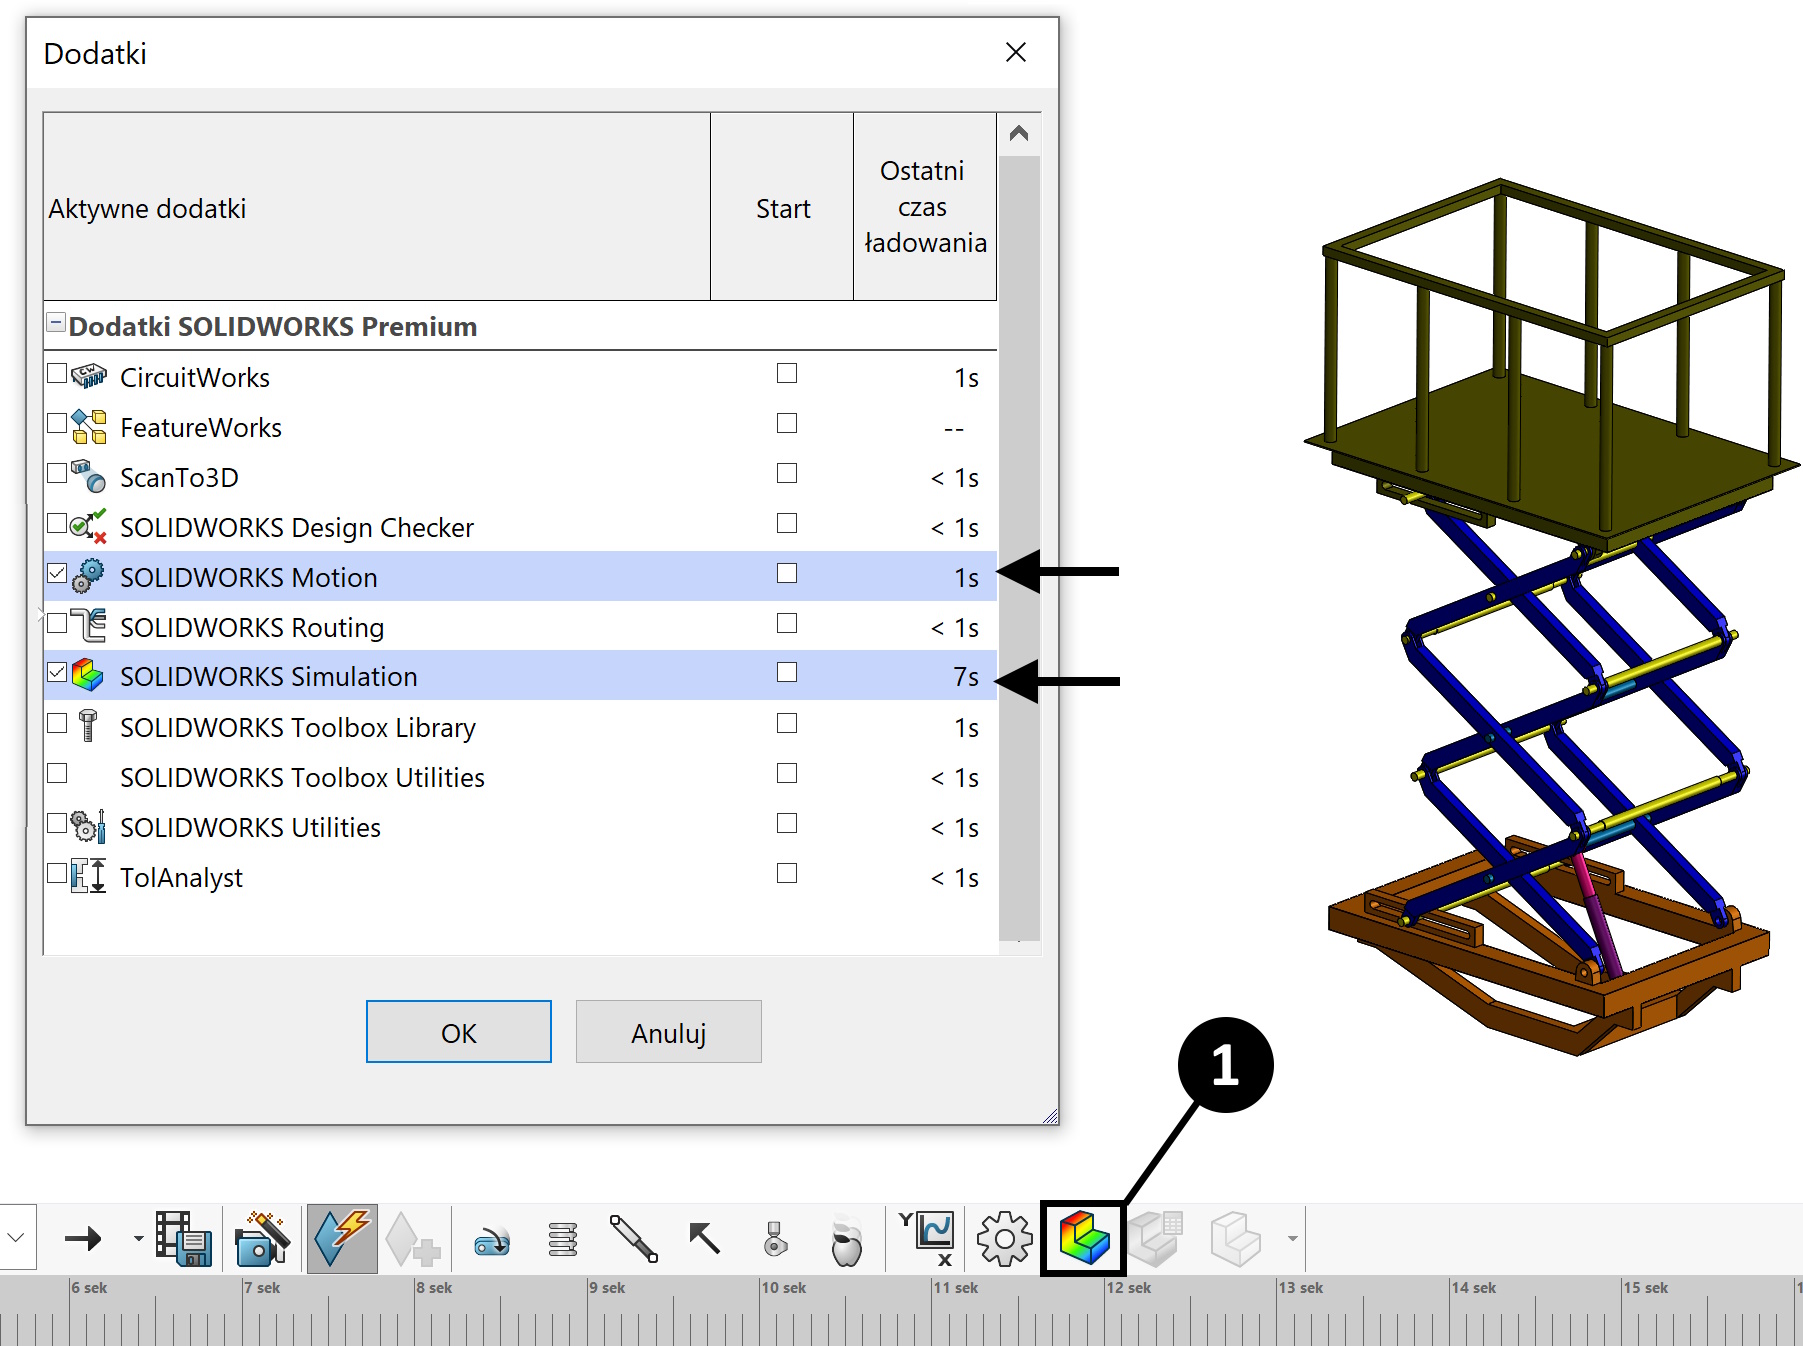Add a Motor with the motor icon
The image size is (1803, 1346).
492,1241
